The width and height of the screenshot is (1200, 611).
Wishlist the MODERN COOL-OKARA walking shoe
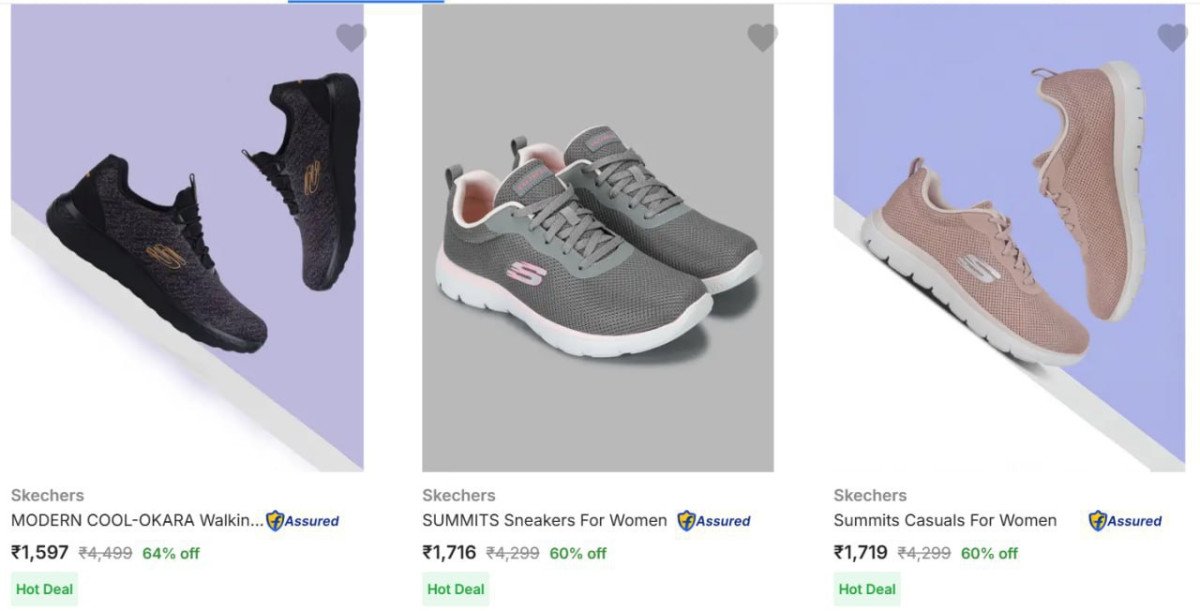pyautogui.click(x=351, y=38)
